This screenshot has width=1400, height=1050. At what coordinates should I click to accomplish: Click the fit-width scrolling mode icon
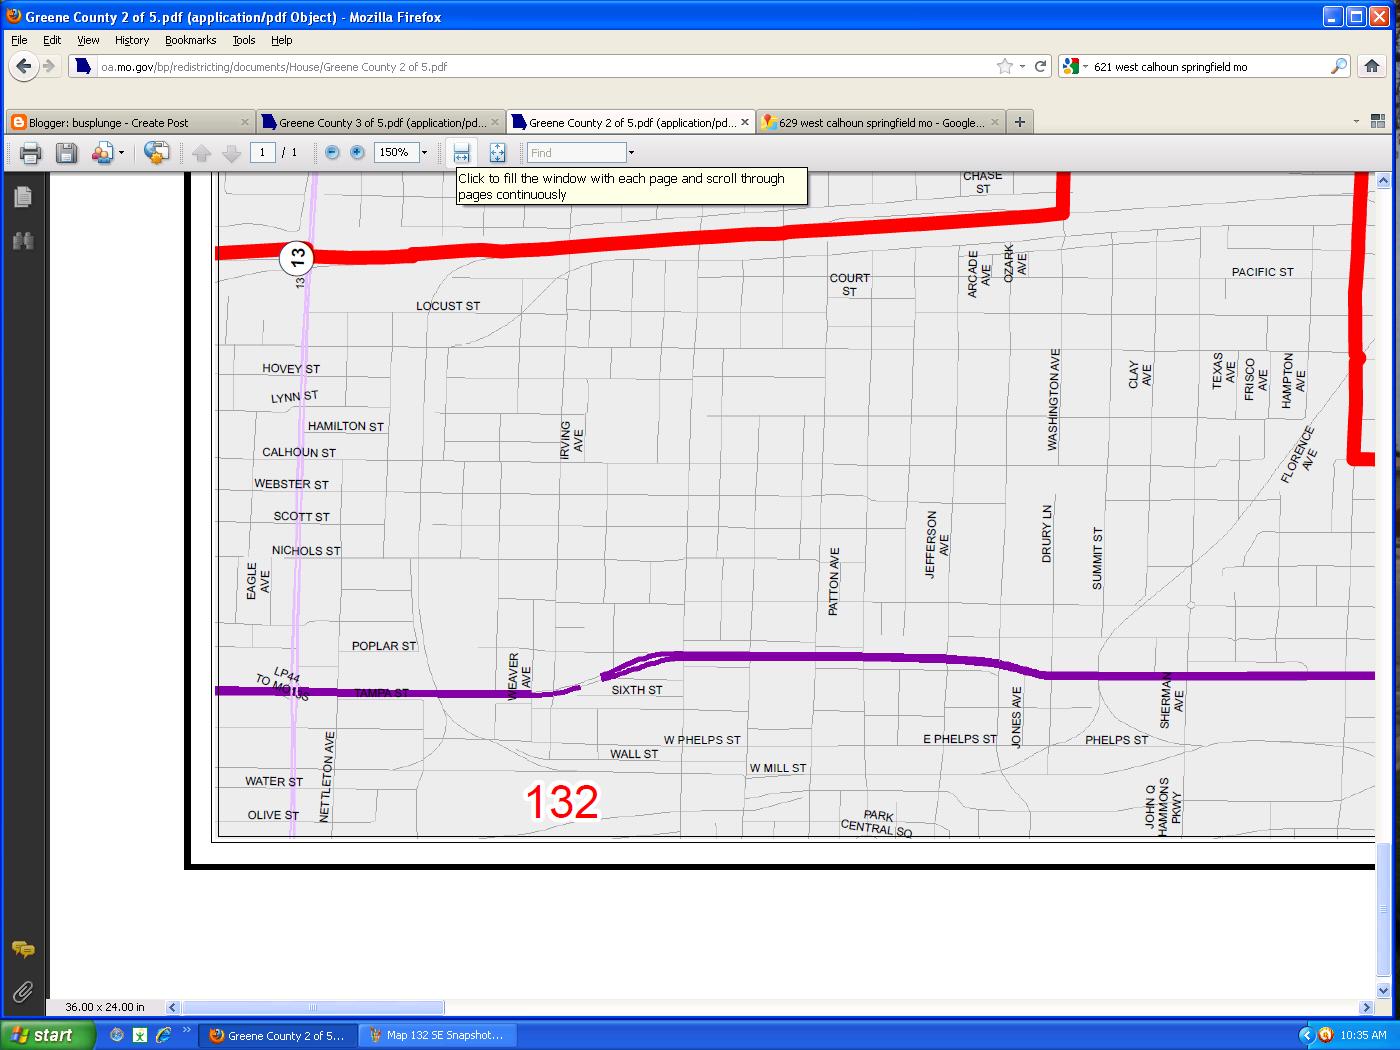click(461, 153)
